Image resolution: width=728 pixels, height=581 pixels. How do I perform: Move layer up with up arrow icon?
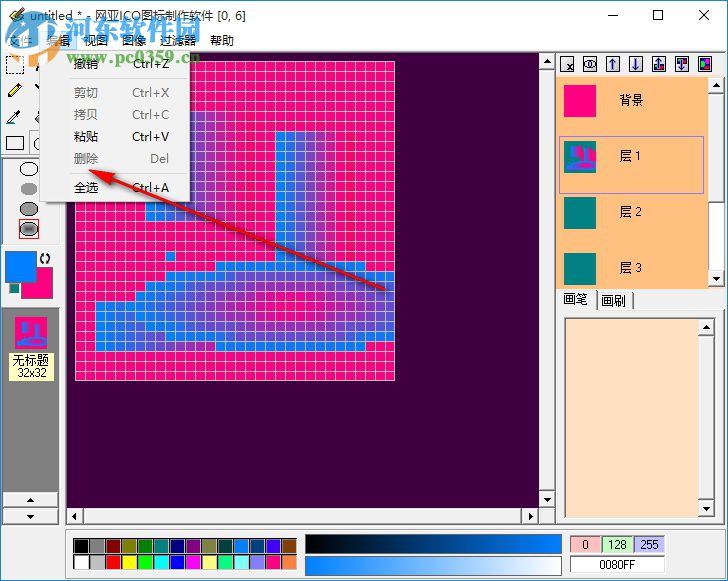(x=612, y=64)
